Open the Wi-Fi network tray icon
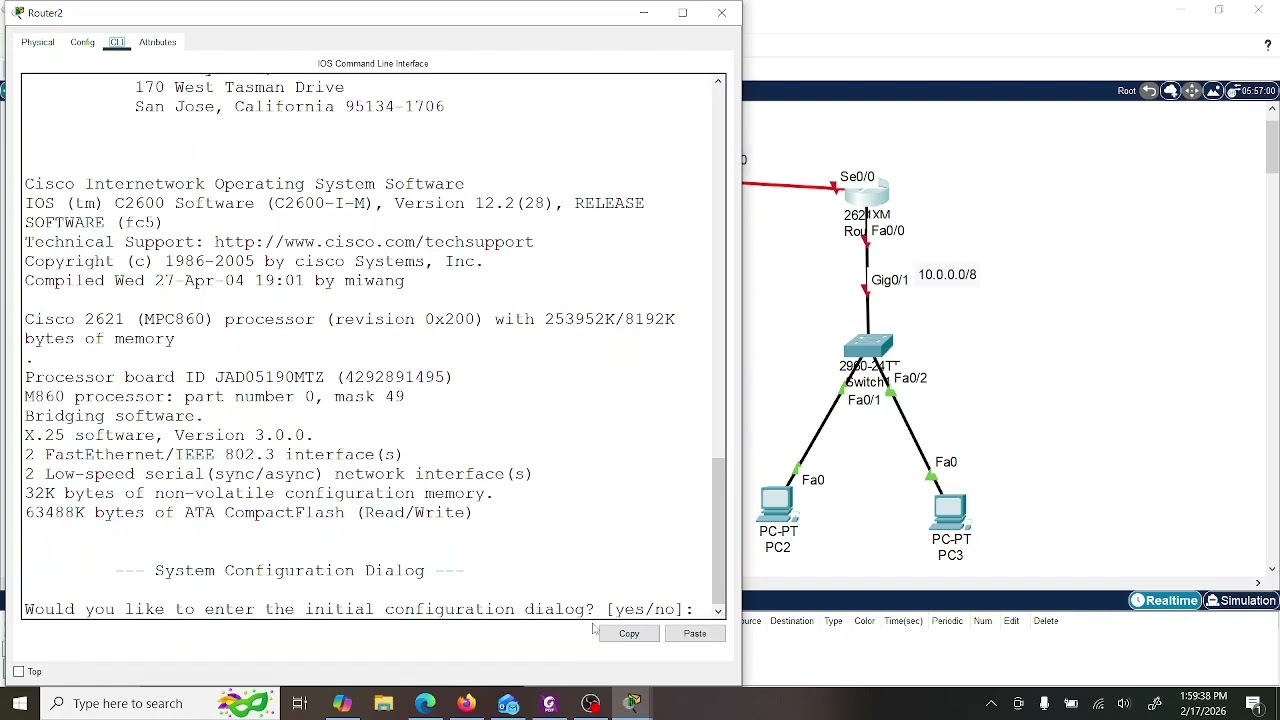The width and height of the screenshot is (1280, 720). pyautogui.click(x=1098, y=703)
